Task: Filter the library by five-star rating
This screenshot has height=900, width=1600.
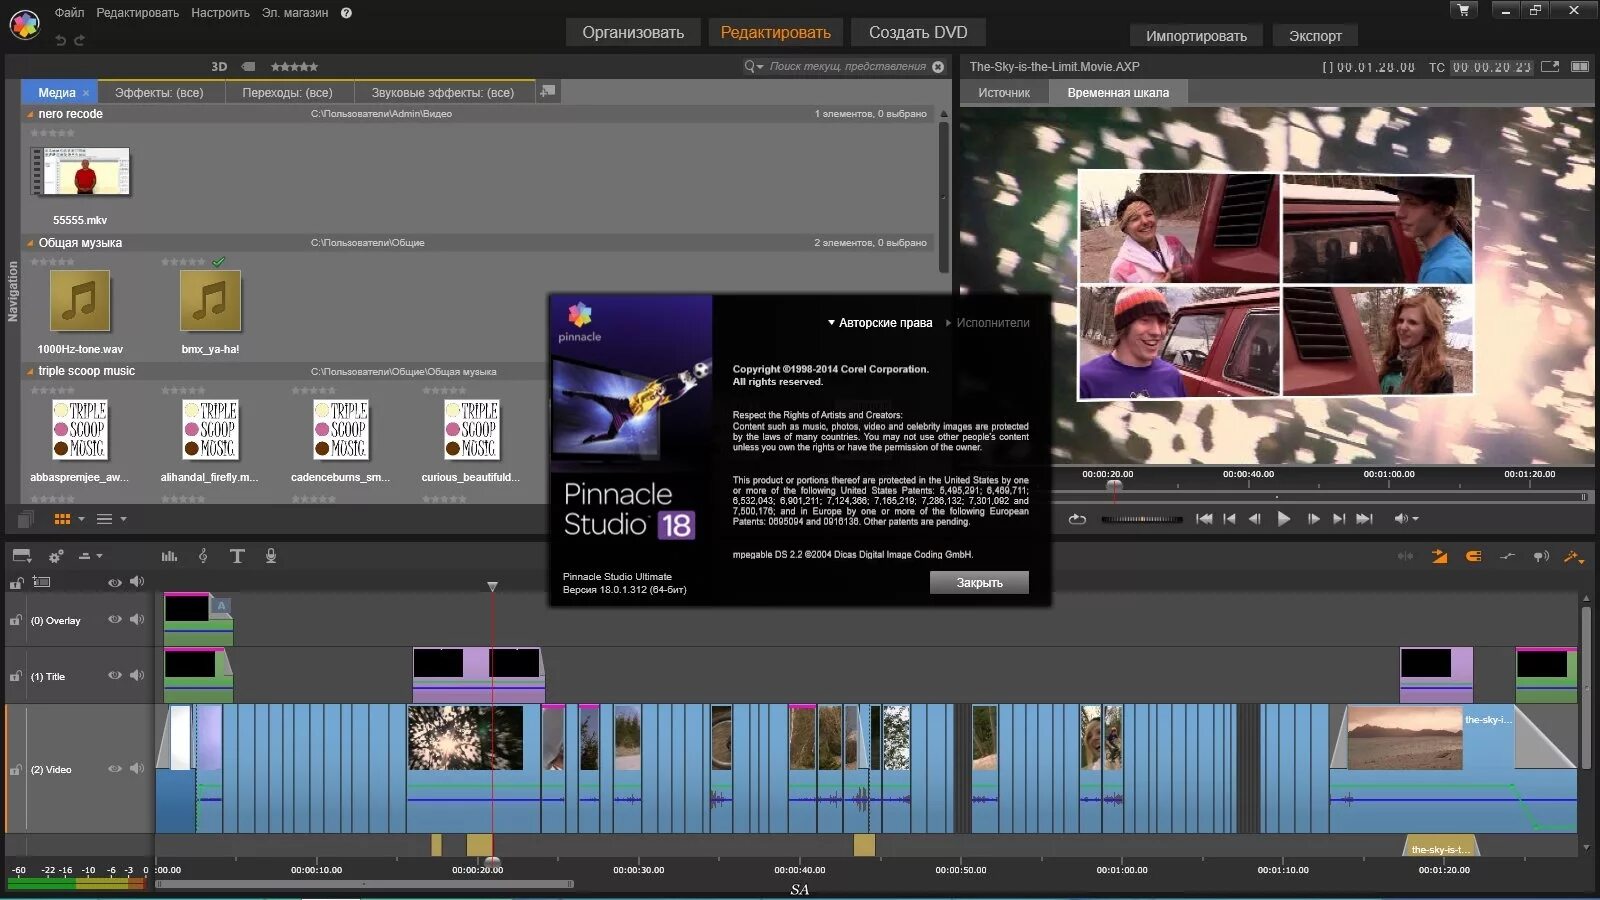Action: coord(294,67)
